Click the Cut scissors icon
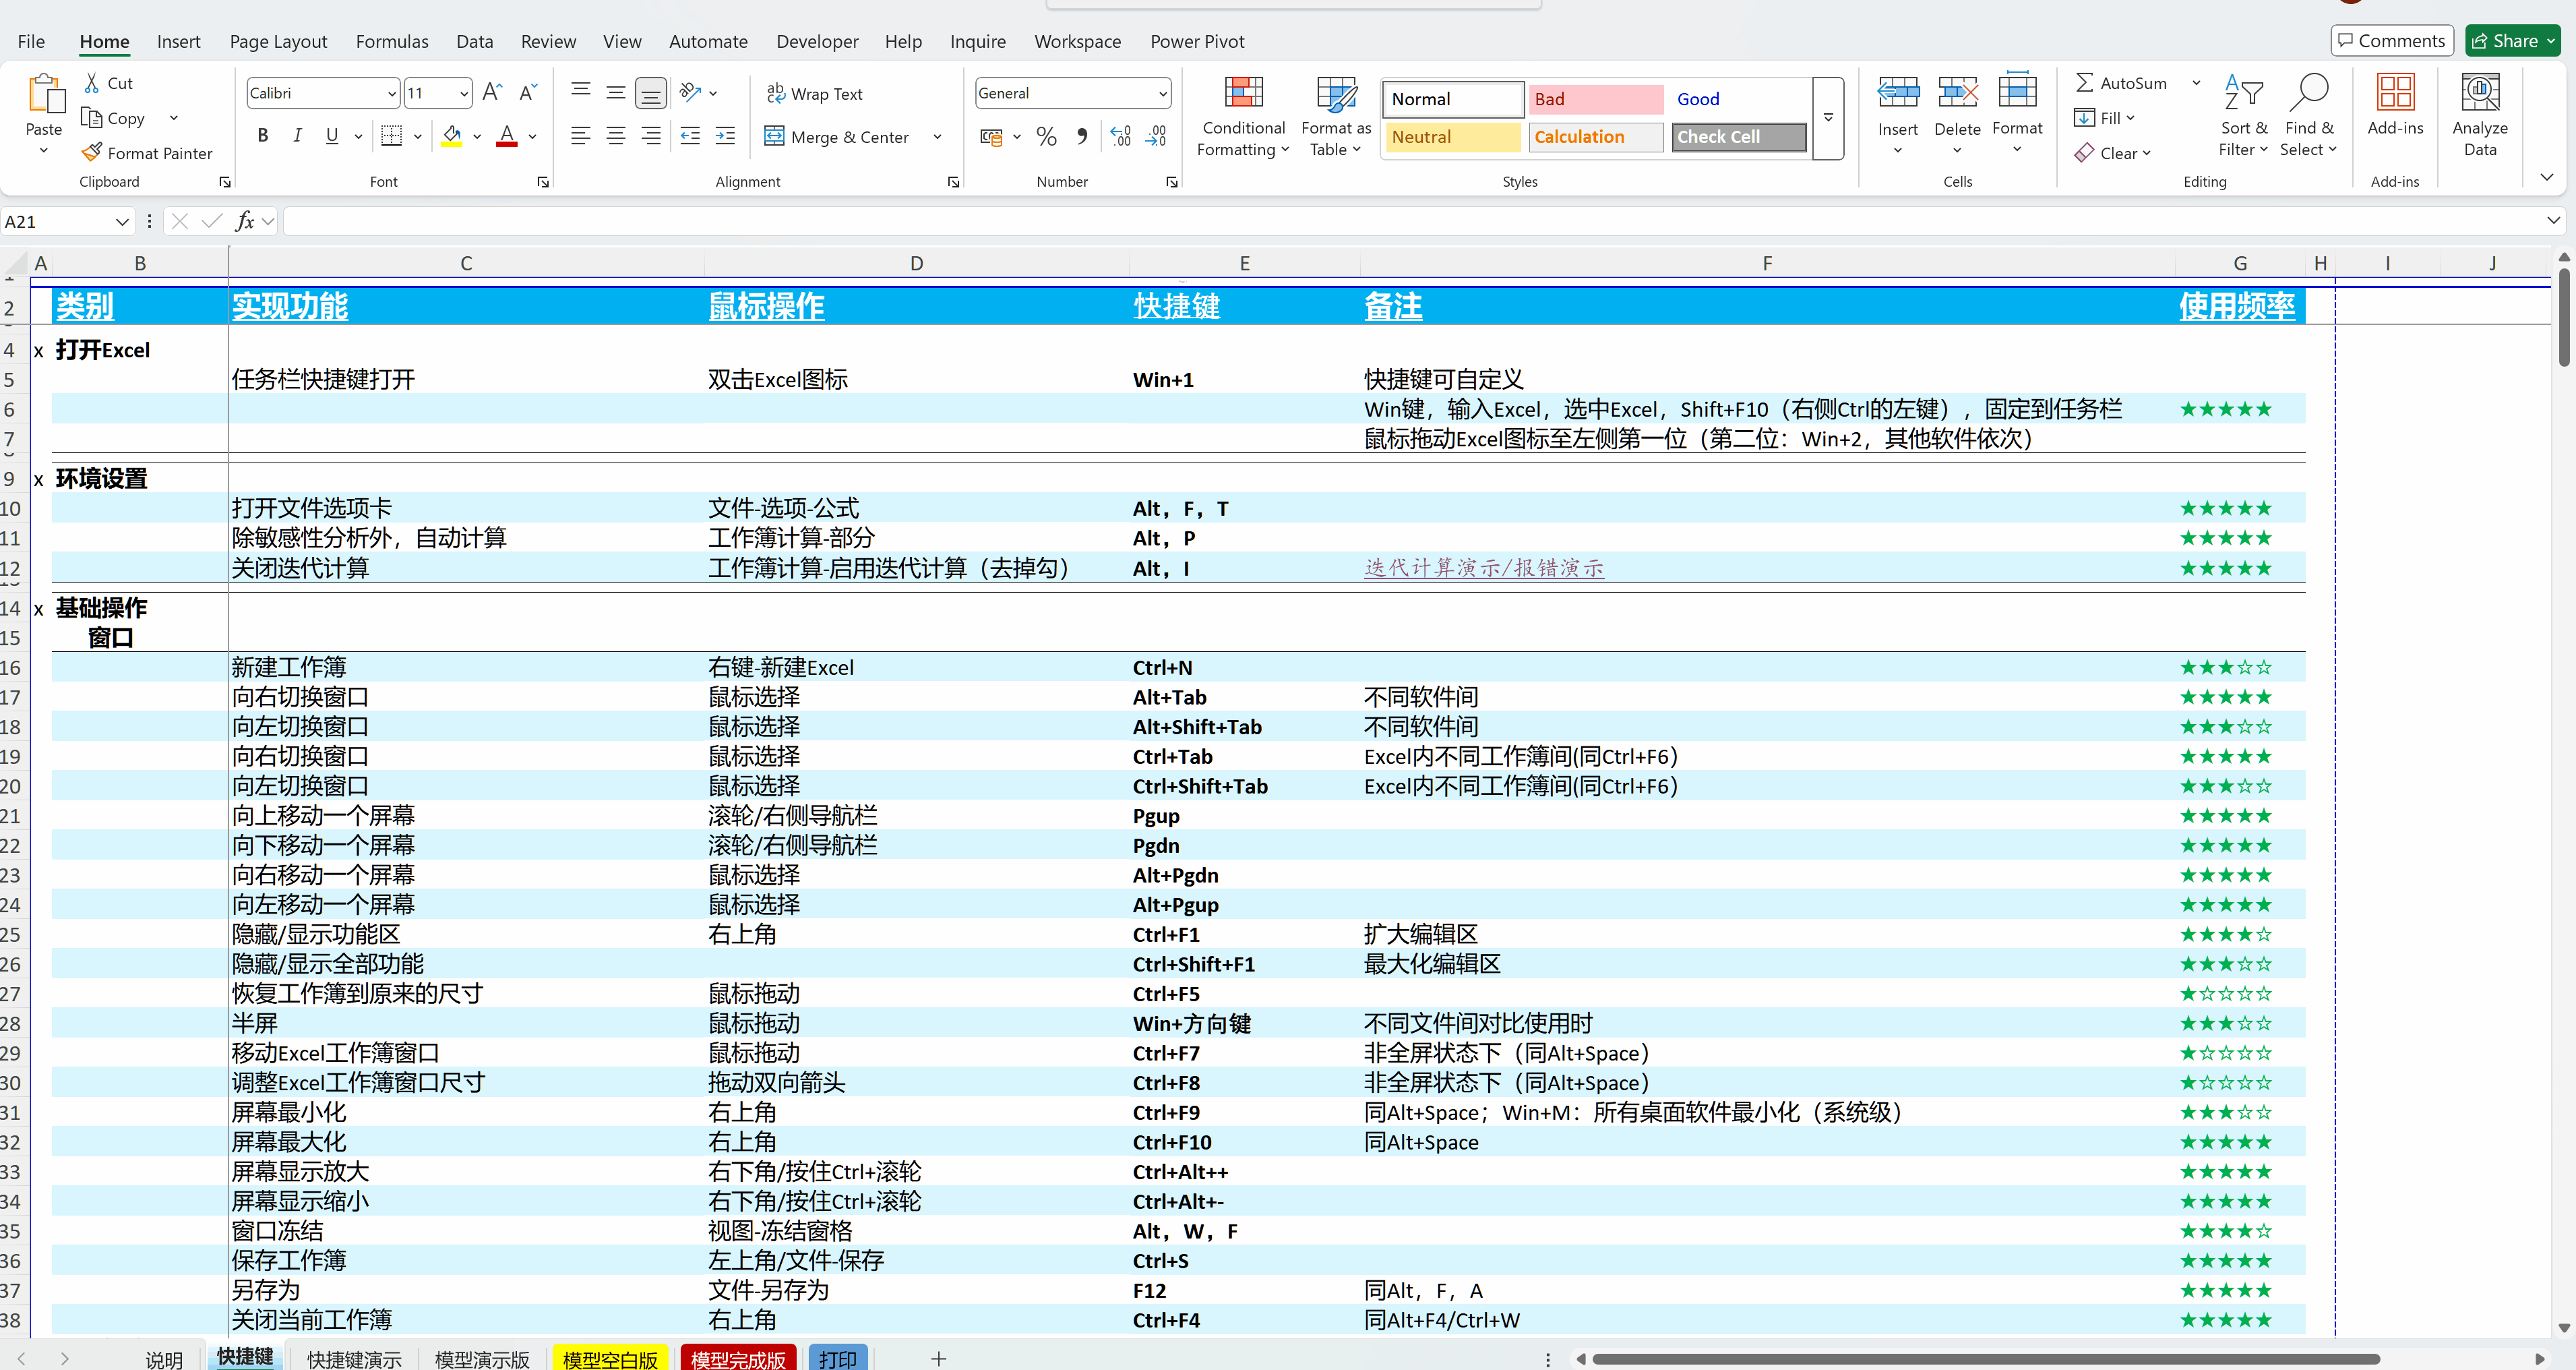The width and height of the screenshot is (2576, 1370). [92, 83]
